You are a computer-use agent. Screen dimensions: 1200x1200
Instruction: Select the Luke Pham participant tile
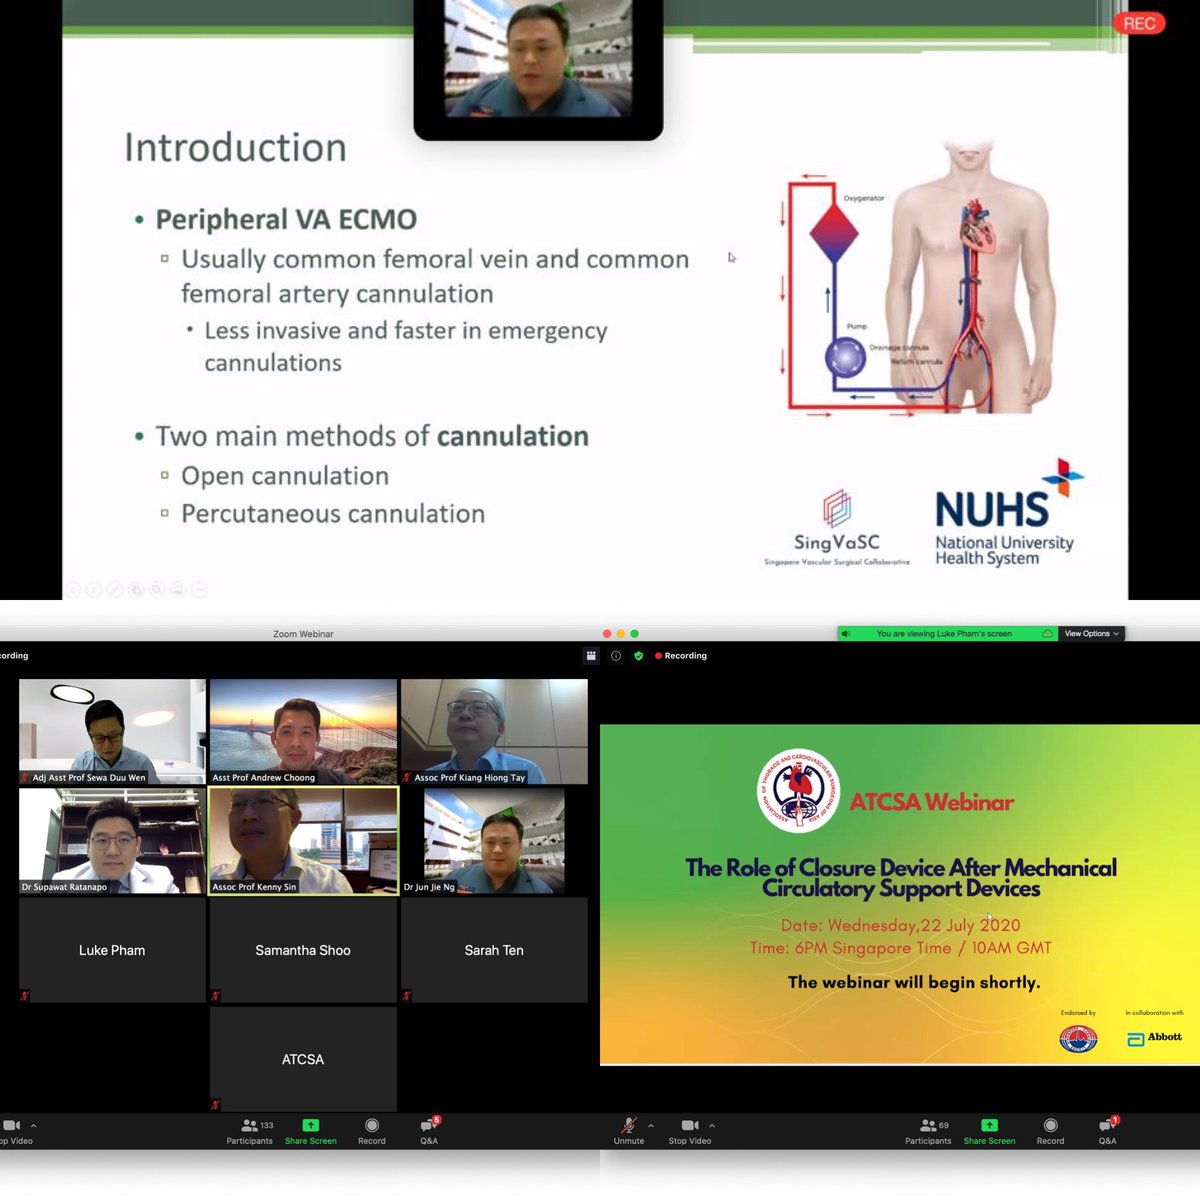tap(112, 950)
